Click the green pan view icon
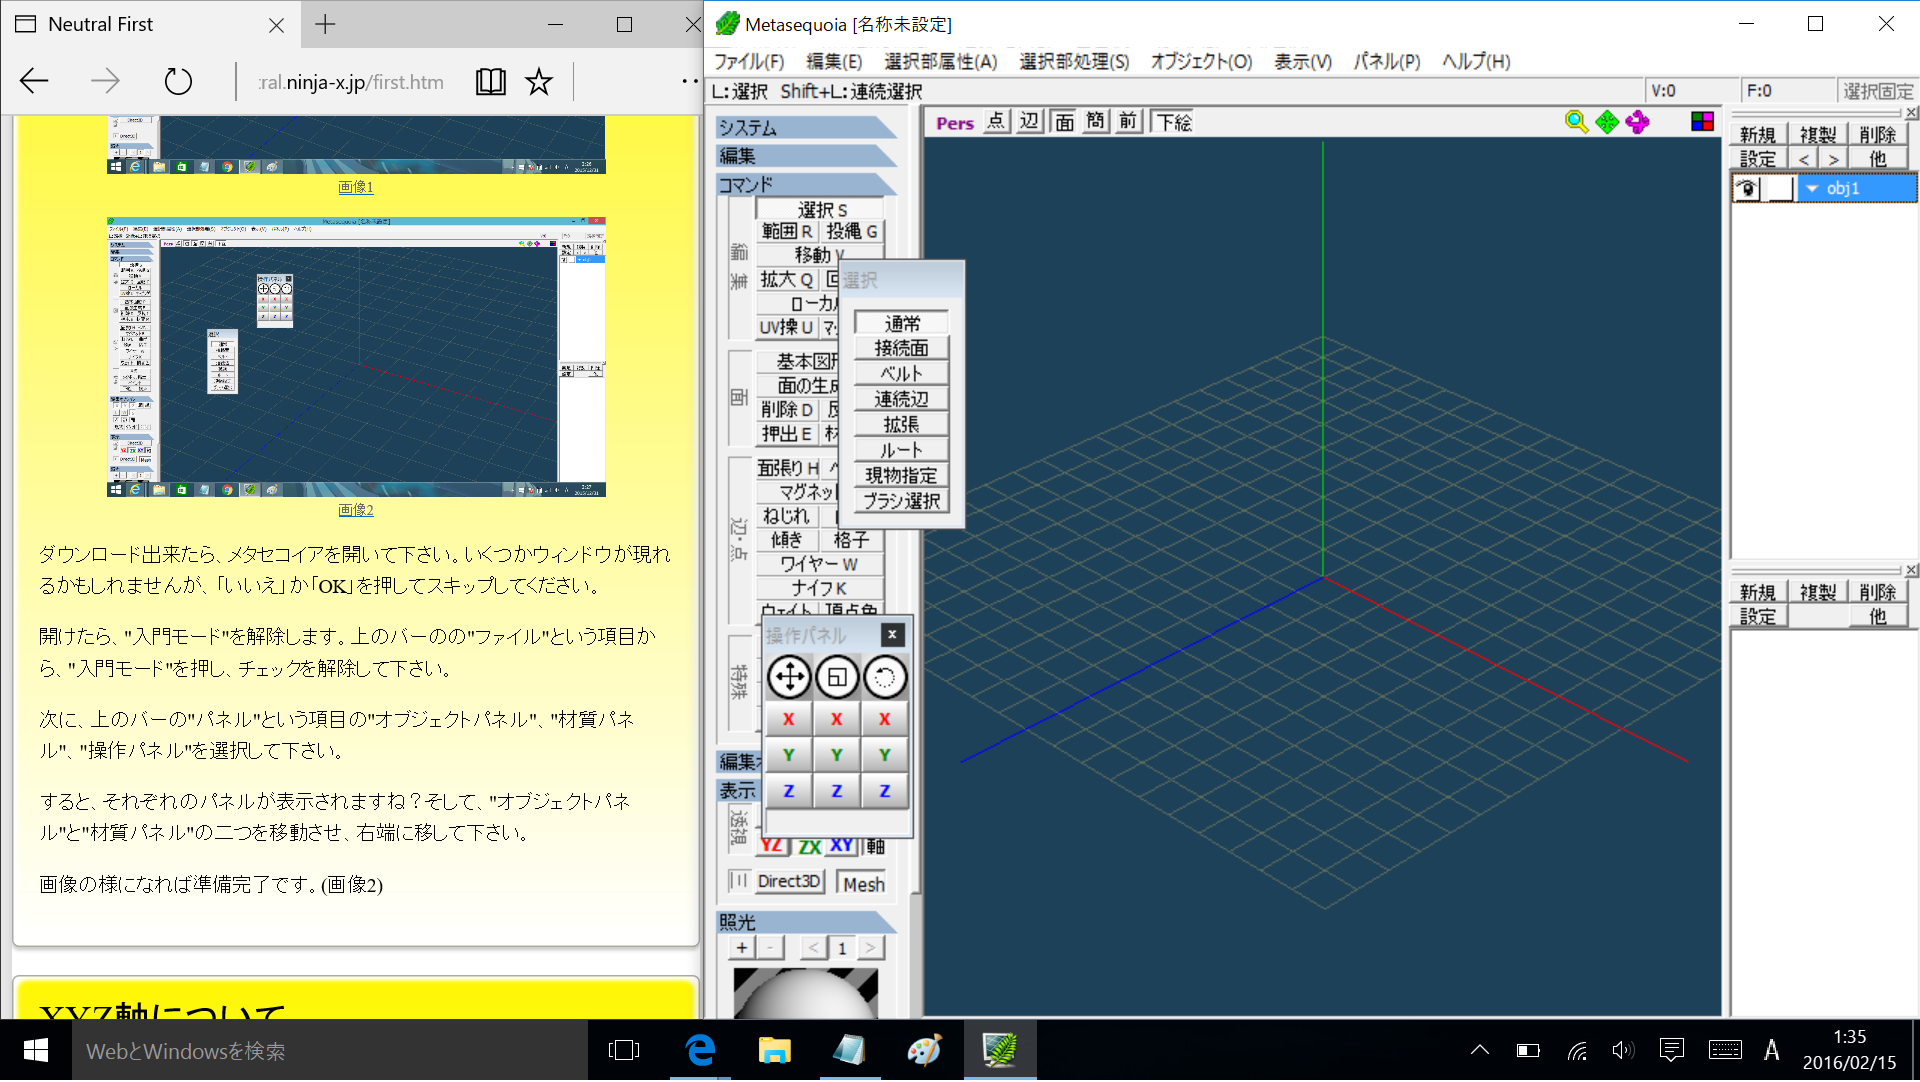Screen dimensions: 1920x1082 coord(1607,122)
